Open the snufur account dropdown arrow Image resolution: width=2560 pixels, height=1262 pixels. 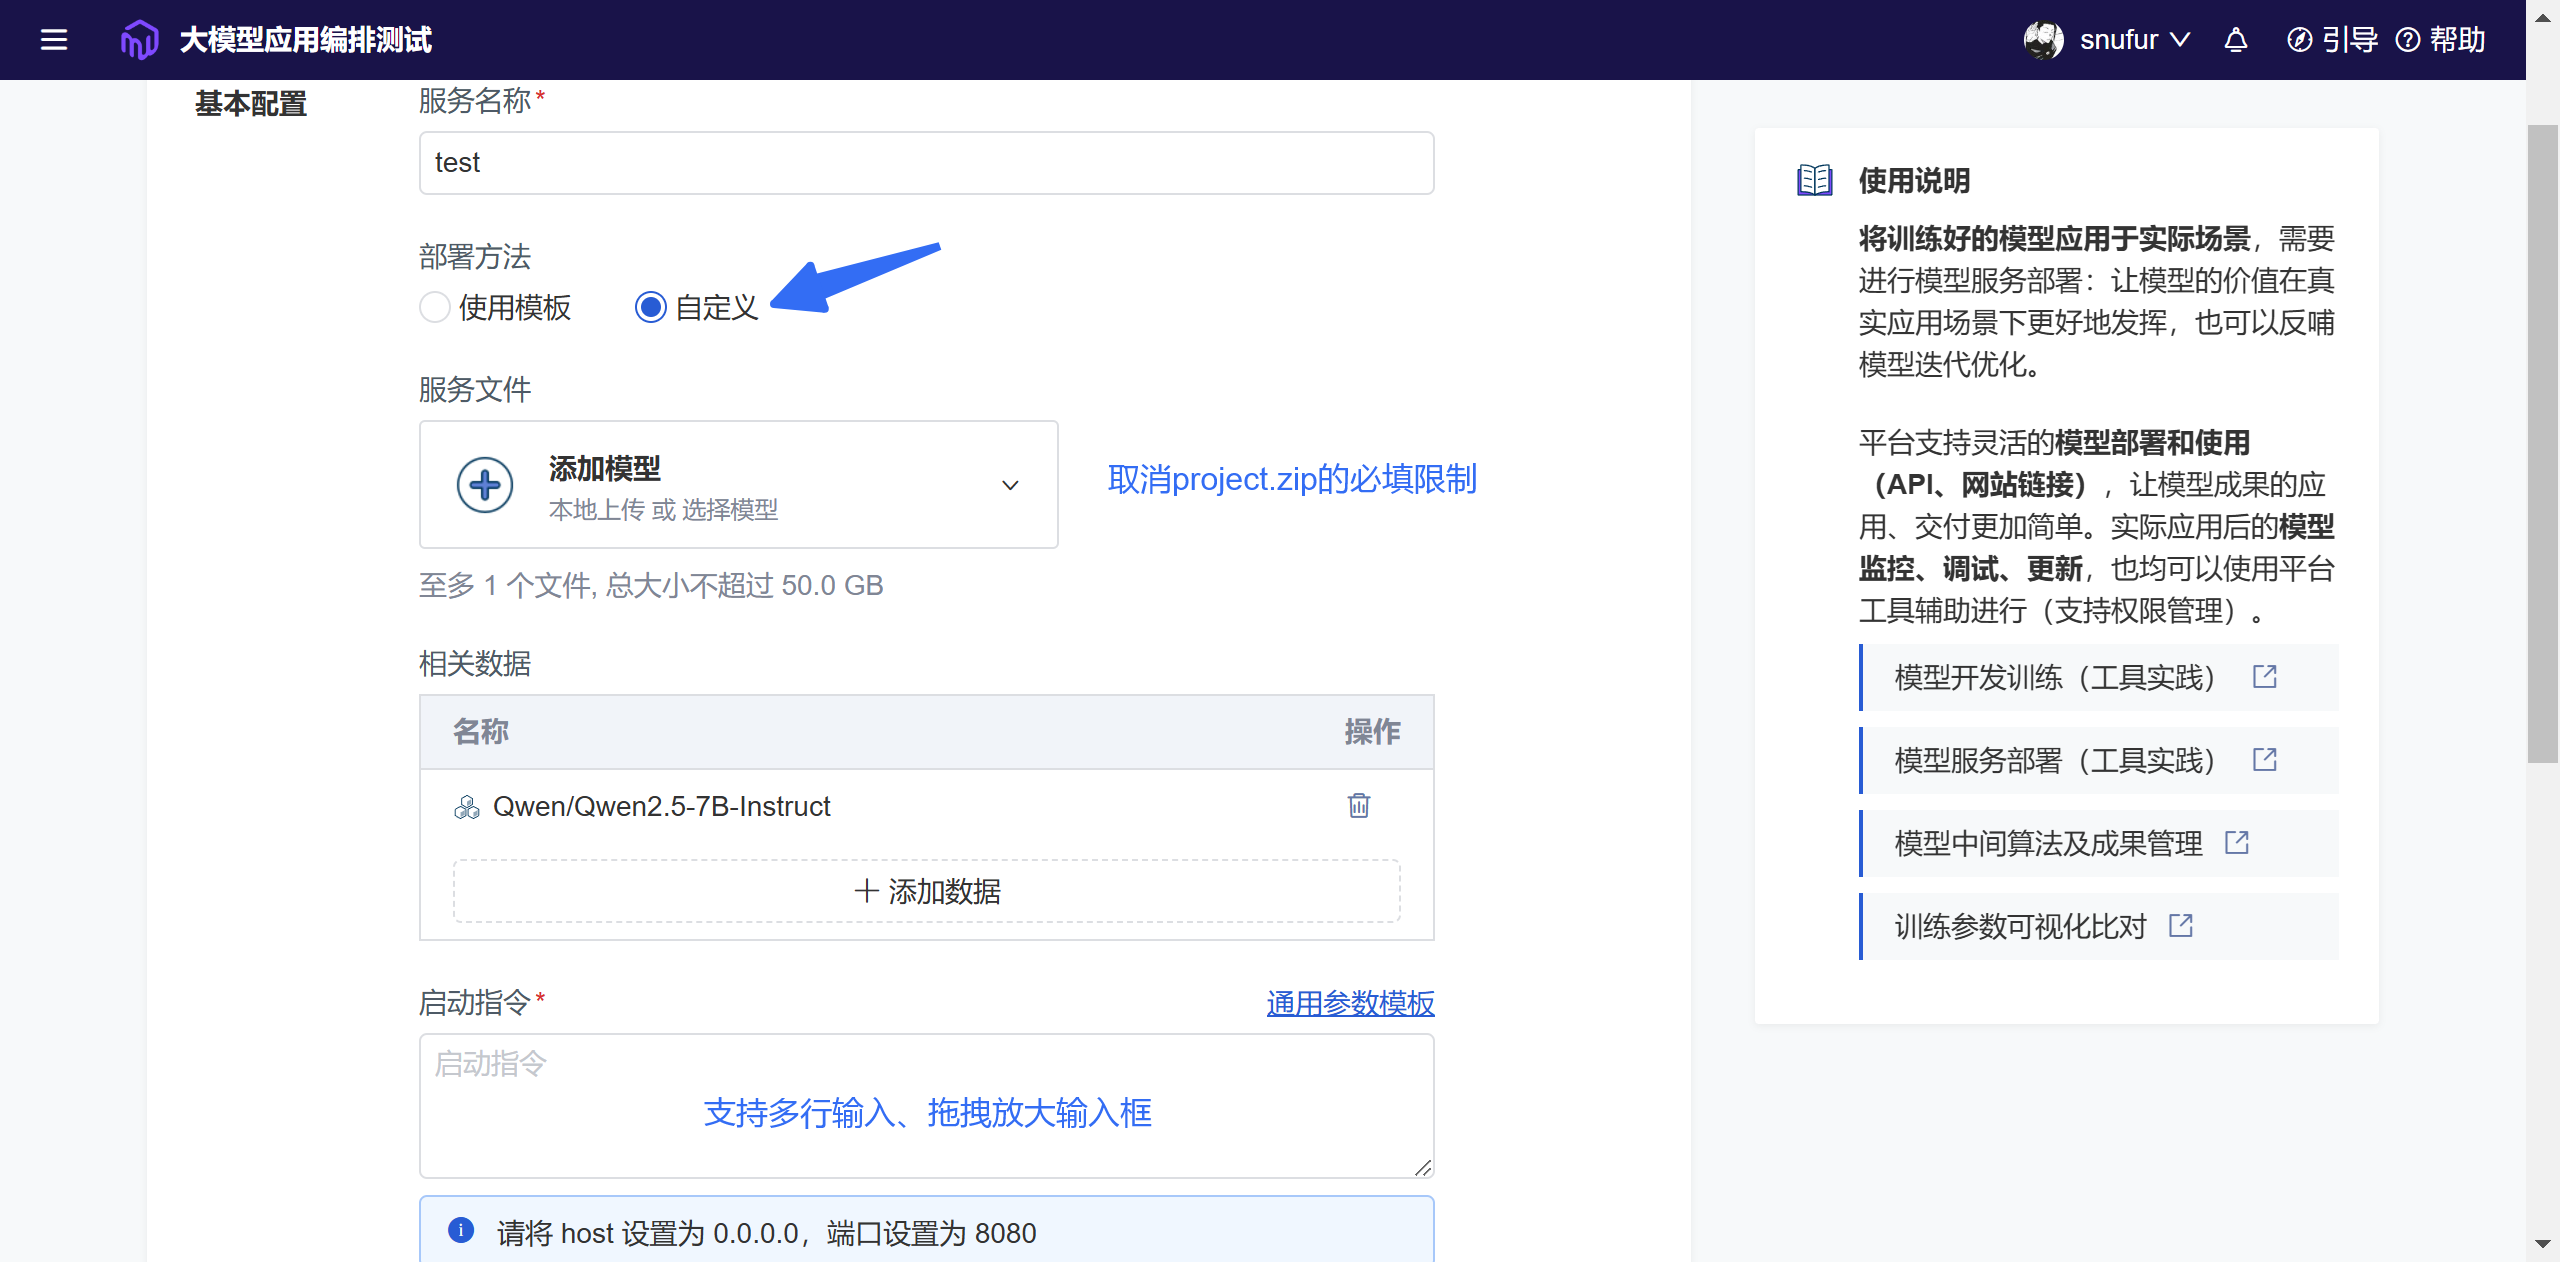(x=2181, y=40)
